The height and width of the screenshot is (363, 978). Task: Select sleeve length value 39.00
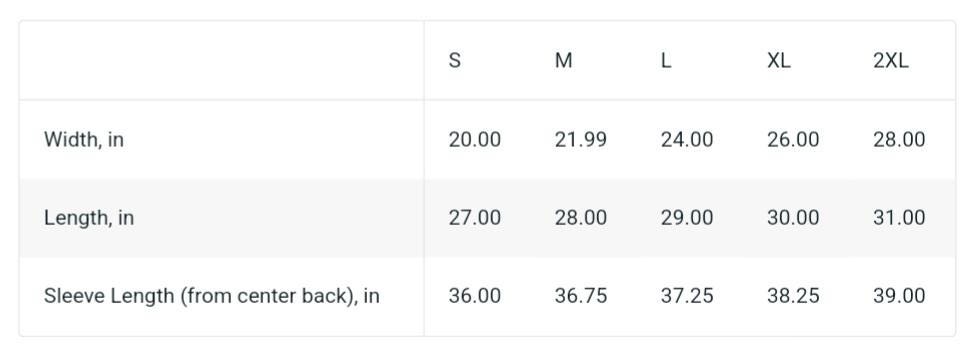[899, 296]
